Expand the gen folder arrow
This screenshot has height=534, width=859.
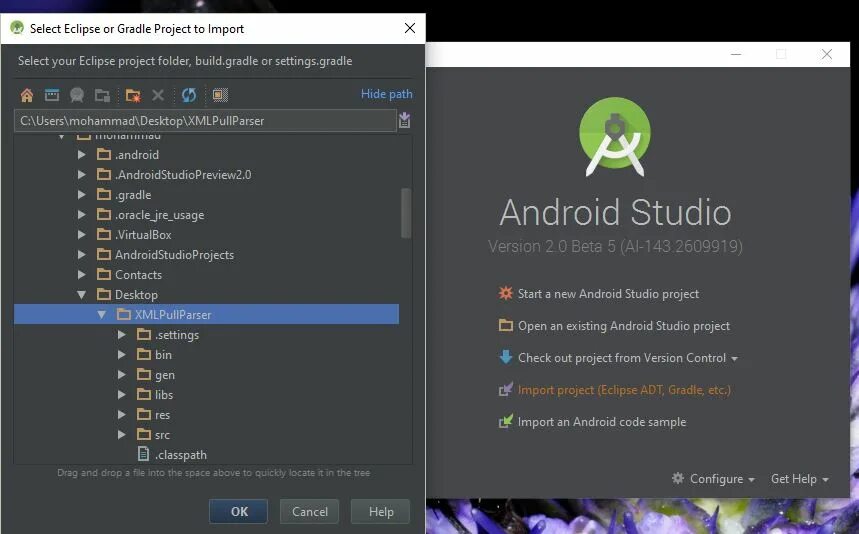(122, 375)
